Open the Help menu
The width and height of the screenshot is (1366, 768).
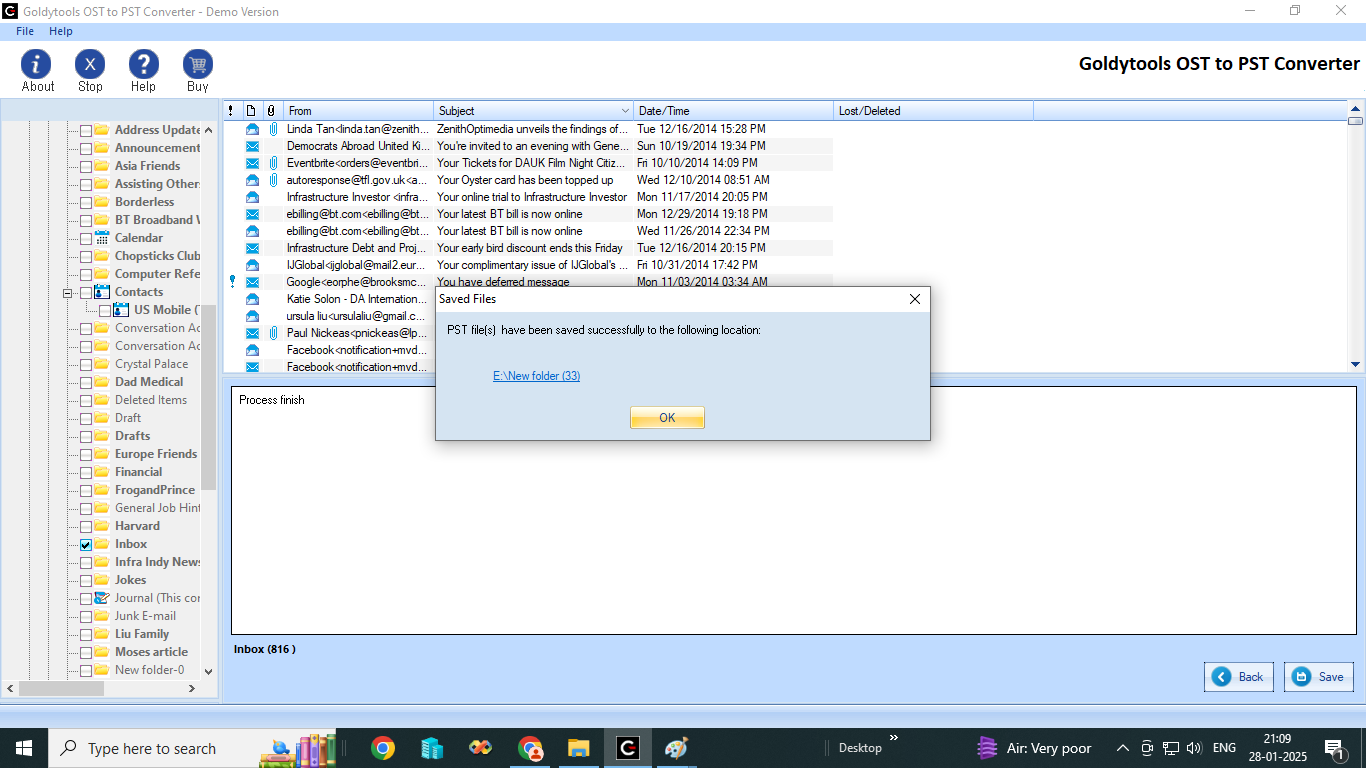(61, 31)
